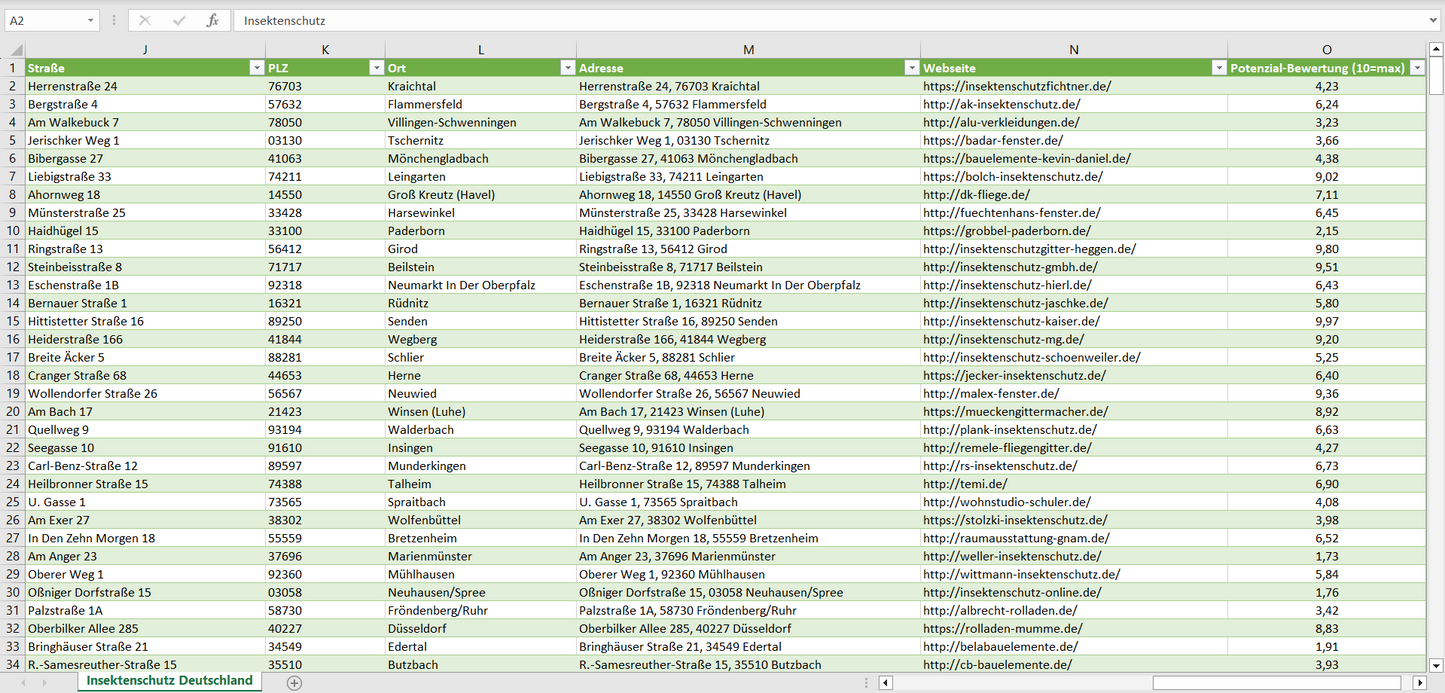Click the vertical scrollbar down arrow

[1436, 664]
